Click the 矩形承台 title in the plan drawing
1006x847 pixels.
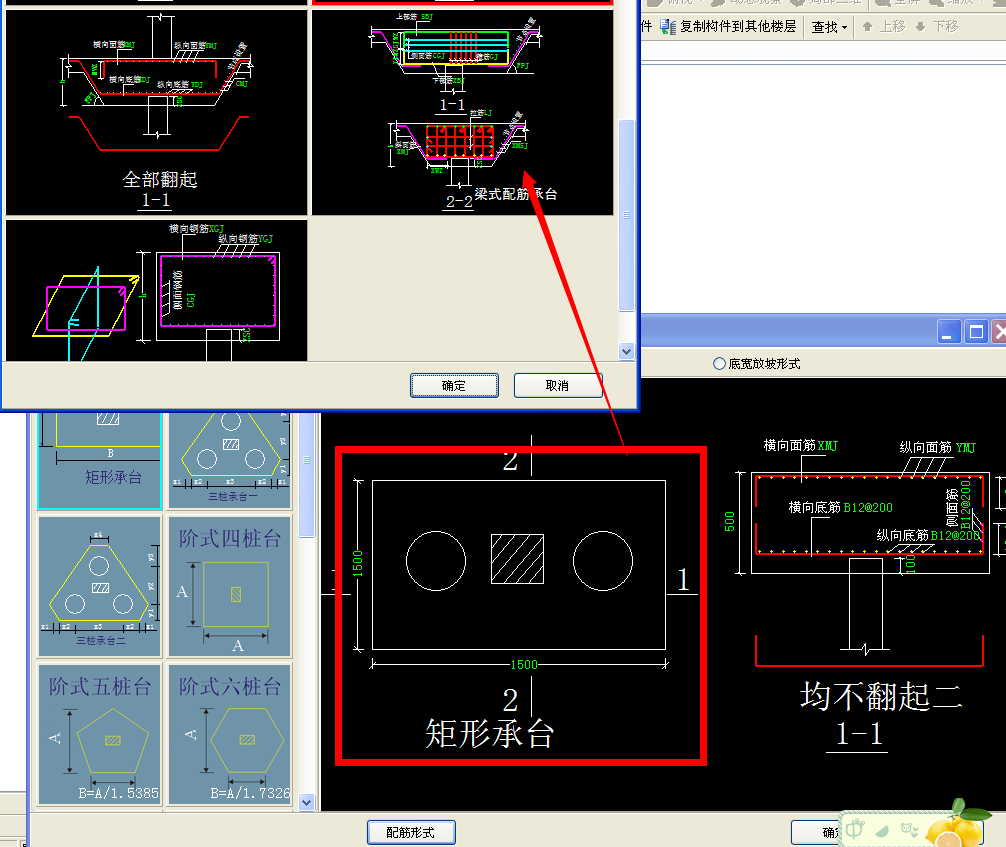(x=490, y=733)
